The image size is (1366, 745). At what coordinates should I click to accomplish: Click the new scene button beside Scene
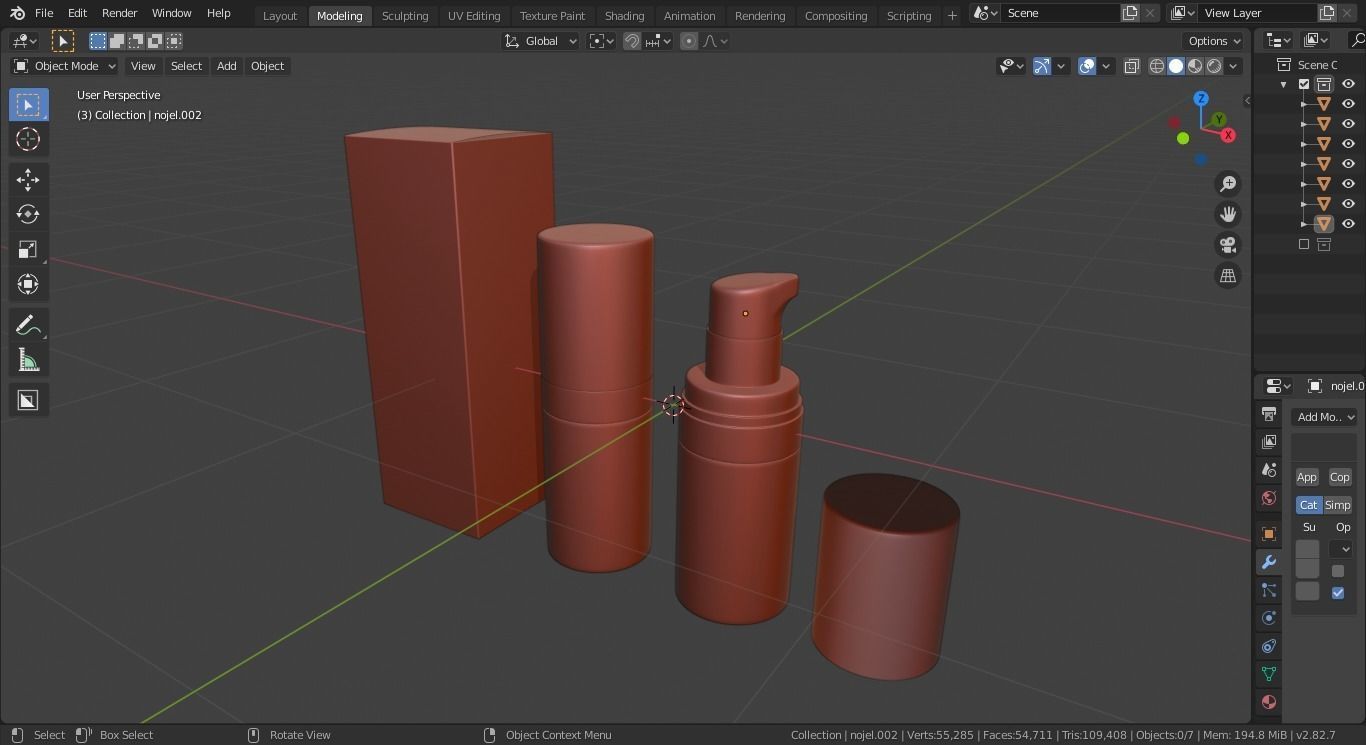[1130, 13]
